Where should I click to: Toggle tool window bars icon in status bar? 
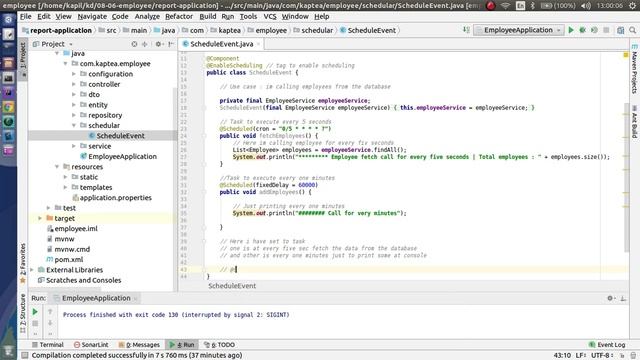(25, 356)
